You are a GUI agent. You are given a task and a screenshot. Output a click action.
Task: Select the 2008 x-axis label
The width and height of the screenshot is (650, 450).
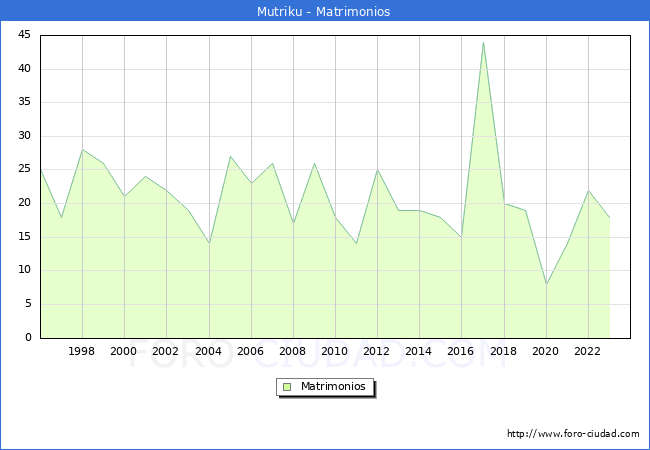293,351
